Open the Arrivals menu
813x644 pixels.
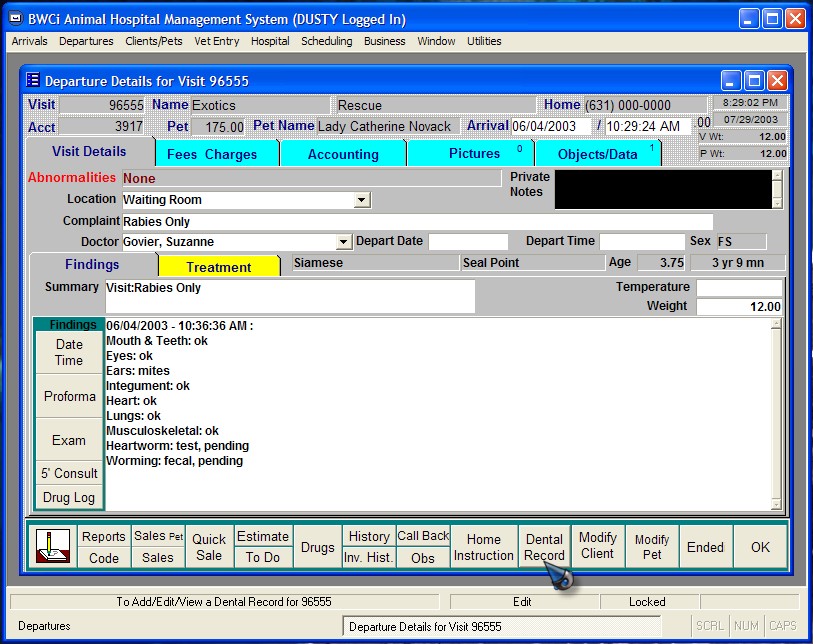(29, 41)
